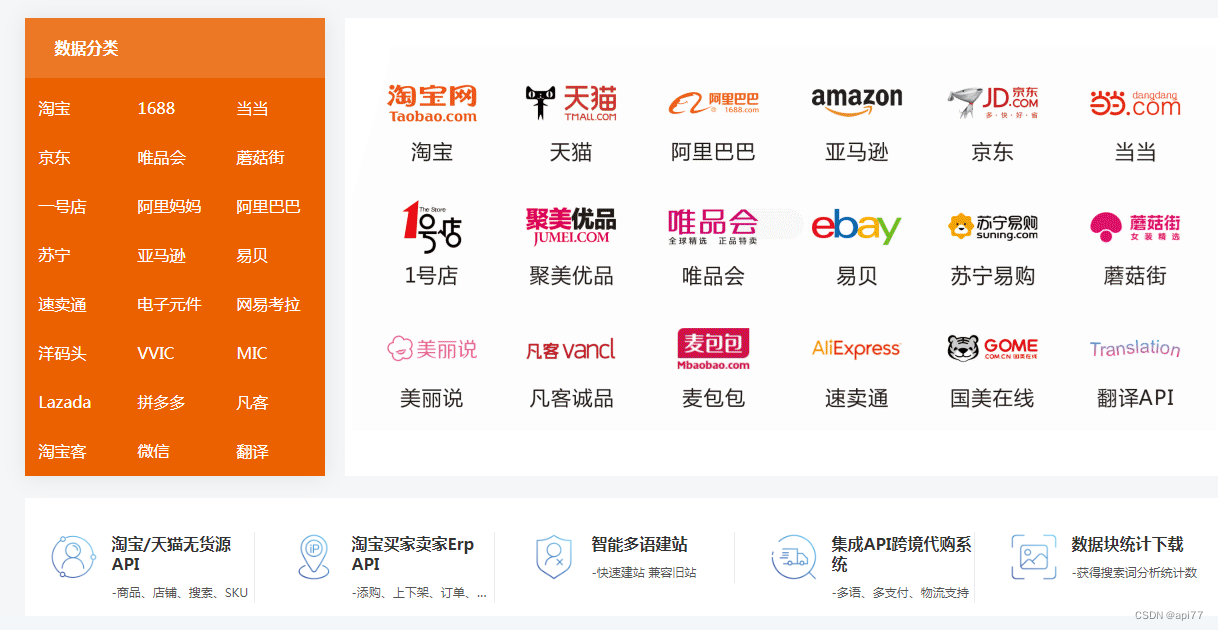Select the Suning lion logo
The image size is (1218, 630).
click(x=993, y=227)
